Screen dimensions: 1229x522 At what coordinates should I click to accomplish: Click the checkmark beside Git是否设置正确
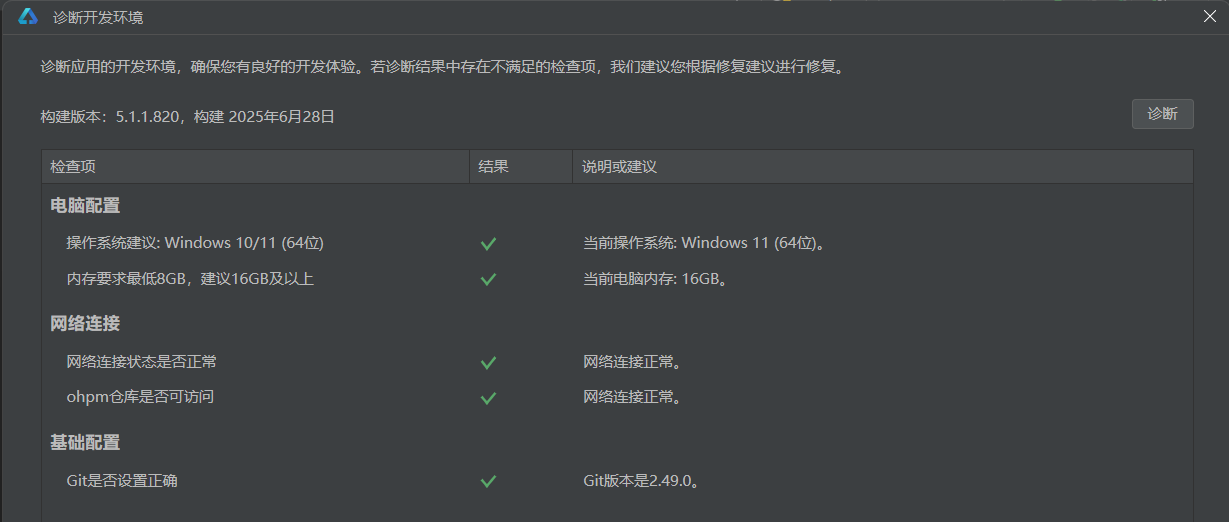coord(488,481)
